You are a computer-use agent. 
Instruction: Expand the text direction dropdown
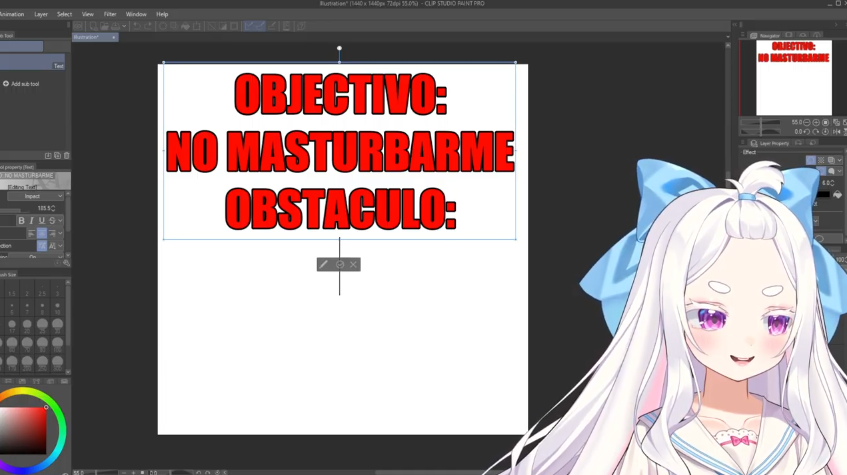(x=60, y=246)
